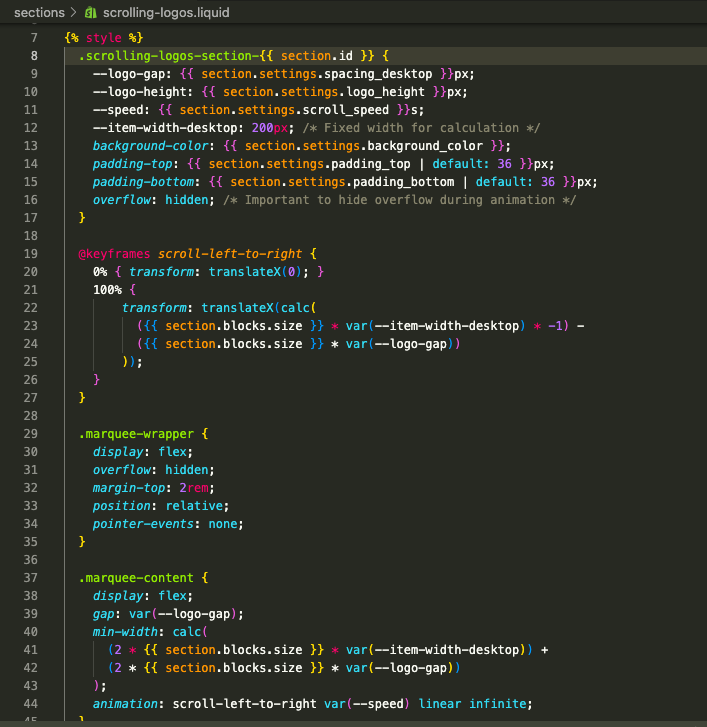This screenshot has height=727, width=707.
Task: Click 'spacing_desktop' on line 9
Action: (x=378, y=74)
